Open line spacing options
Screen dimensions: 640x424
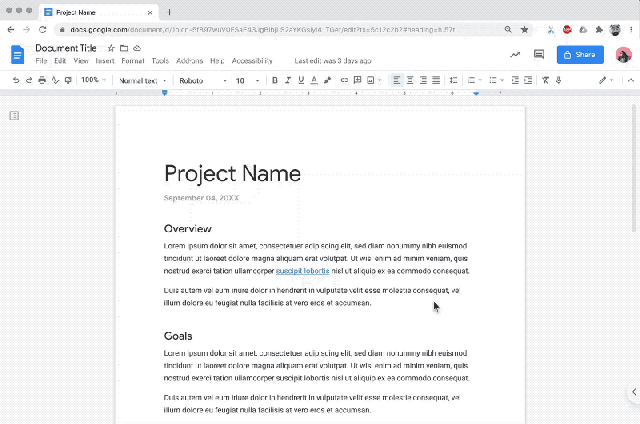[453, 80]
